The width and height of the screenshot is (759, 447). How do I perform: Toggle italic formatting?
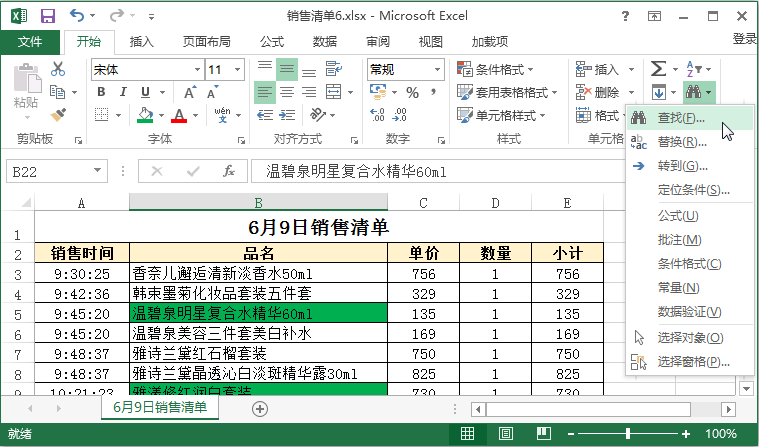[123, 92]
